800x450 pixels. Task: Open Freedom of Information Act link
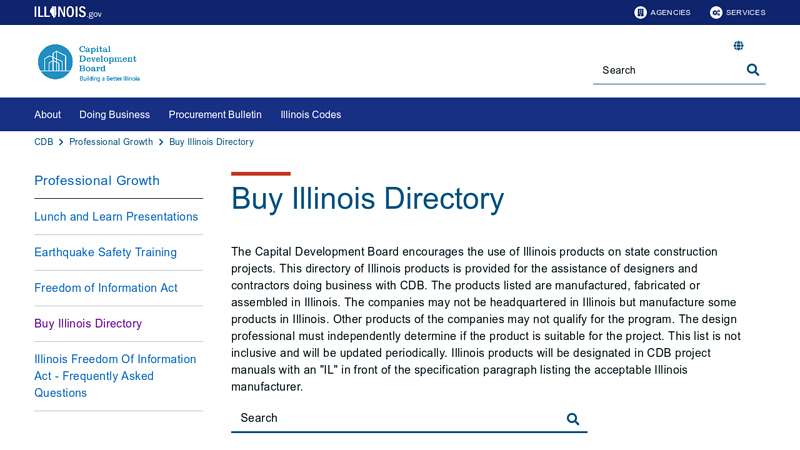(106, 288)
